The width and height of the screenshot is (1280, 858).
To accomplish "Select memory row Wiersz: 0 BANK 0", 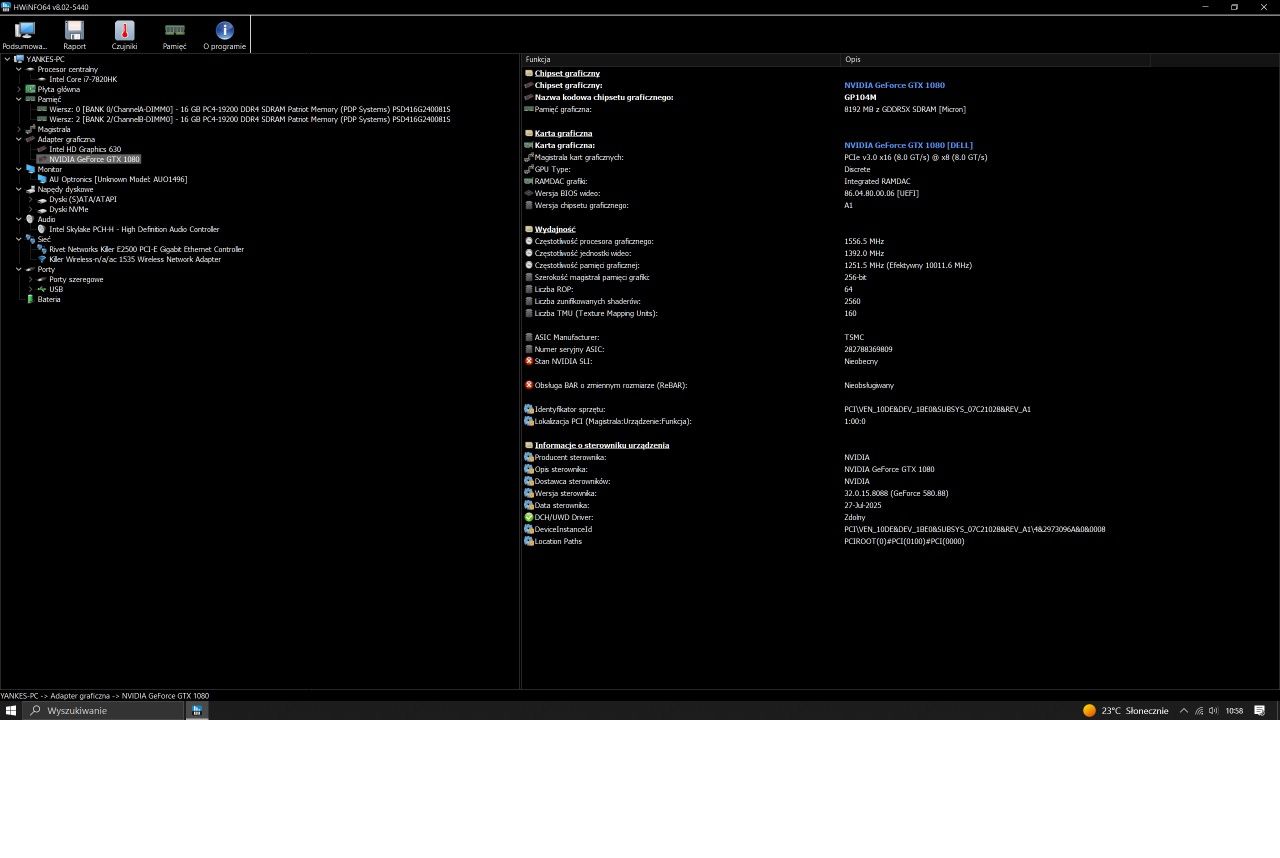I will [250, 109].
